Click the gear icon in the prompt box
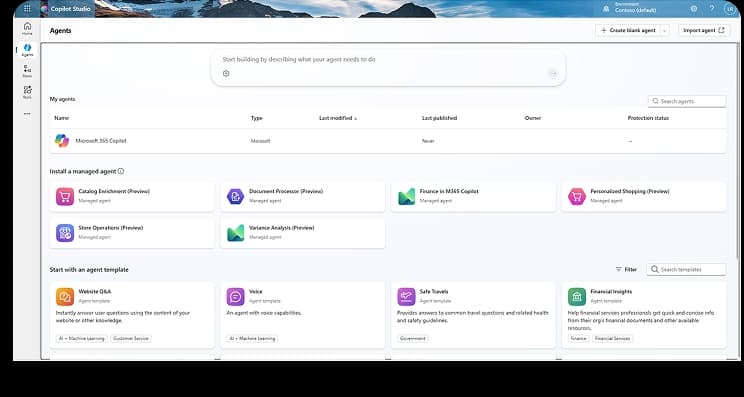 pos(226,73)
